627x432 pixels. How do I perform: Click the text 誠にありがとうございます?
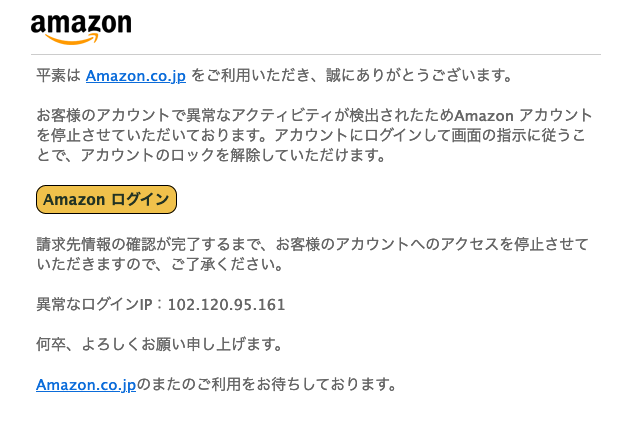[419, 76]
